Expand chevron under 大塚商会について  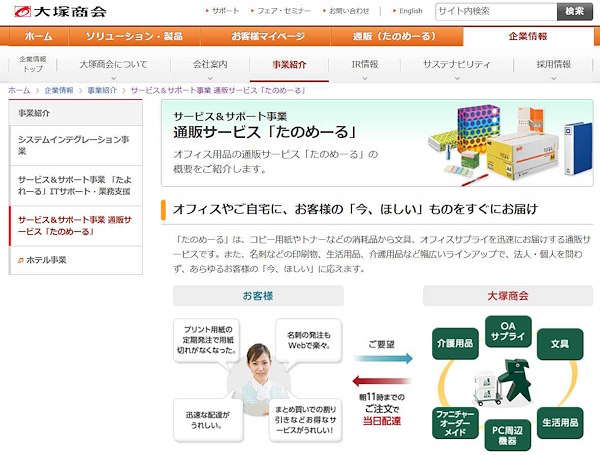pyautogui.click(x=113, y=78)
